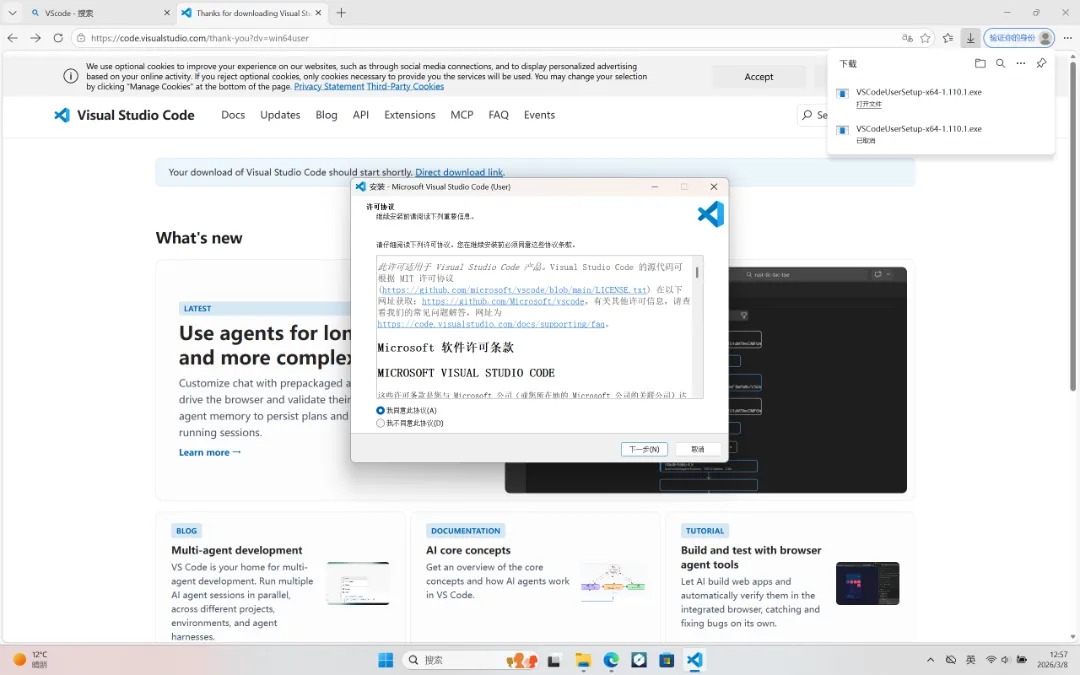The height and width of the screenshot is (675, 1080).
Task: Click the verify identity profile button
Action: pos(1019,38)
